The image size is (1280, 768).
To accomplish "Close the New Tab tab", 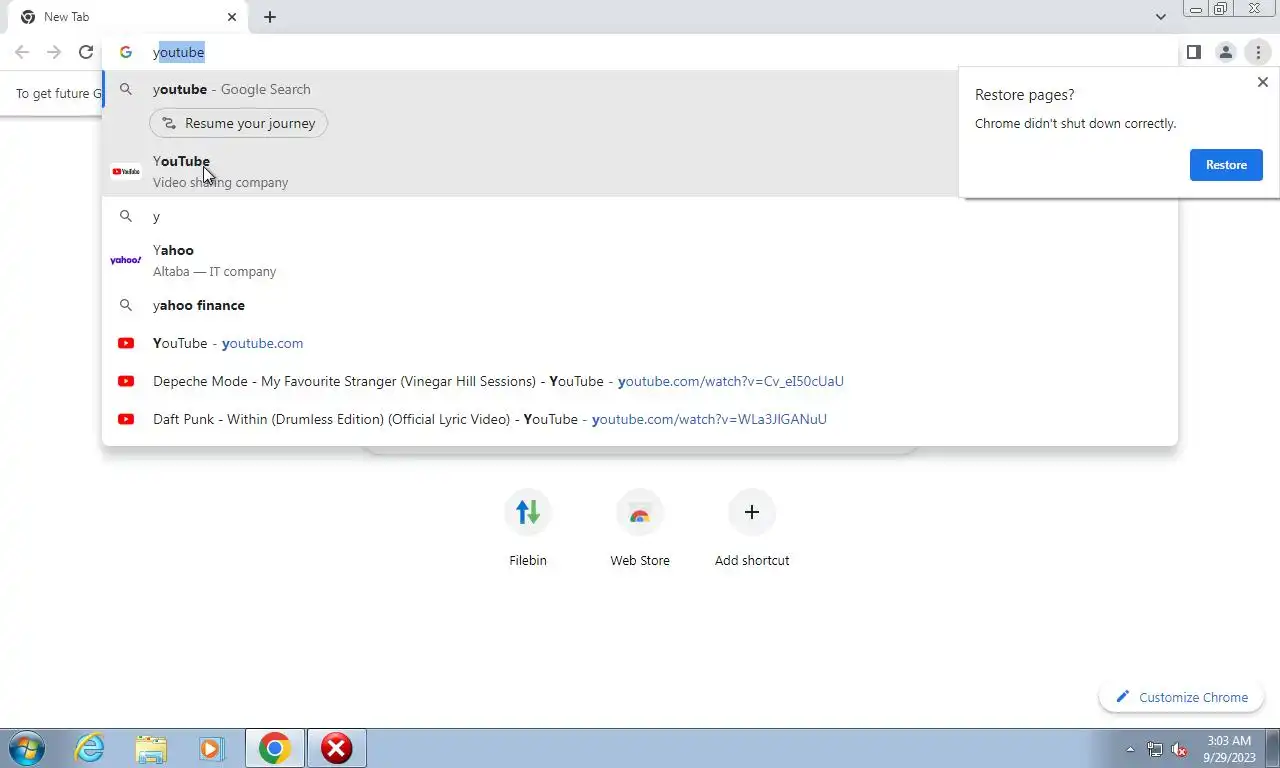I will [232, 17].
